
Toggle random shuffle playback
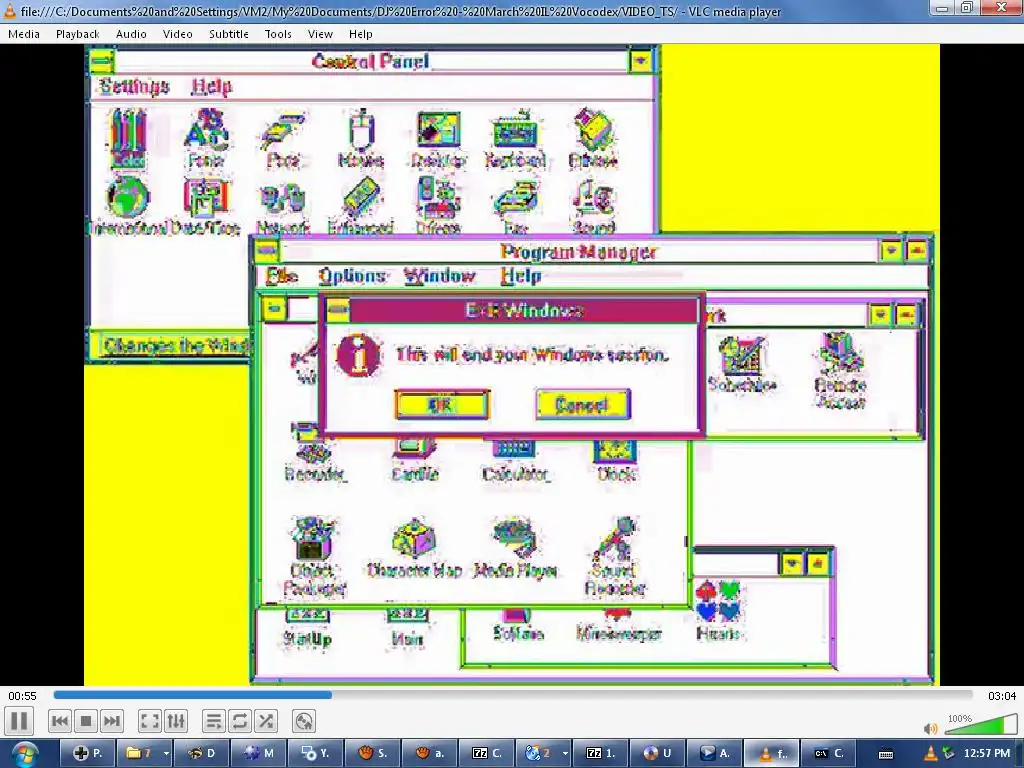(x=266, y=721)
